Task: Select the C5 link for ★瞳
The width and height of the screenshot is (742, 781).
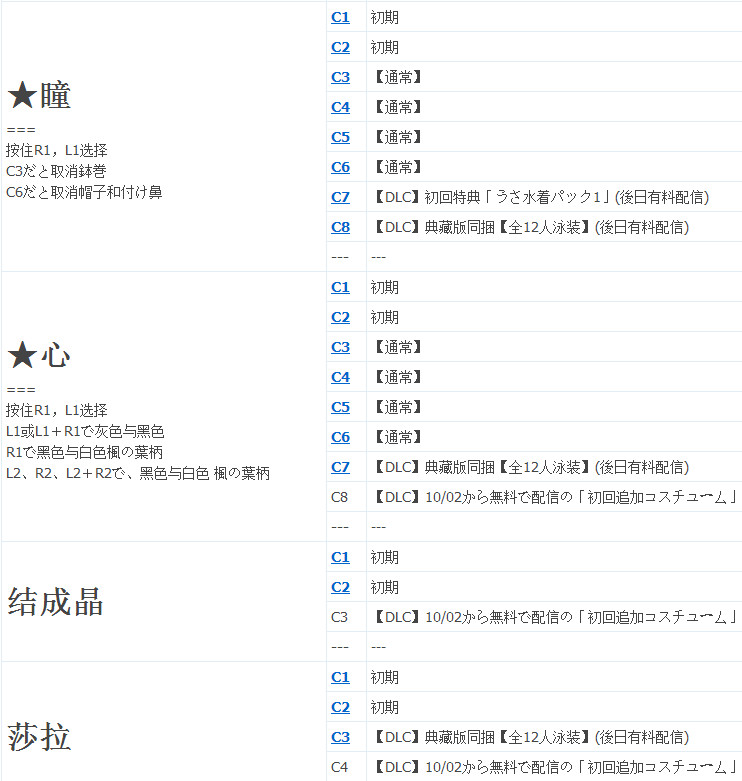Action: (340, 137)
